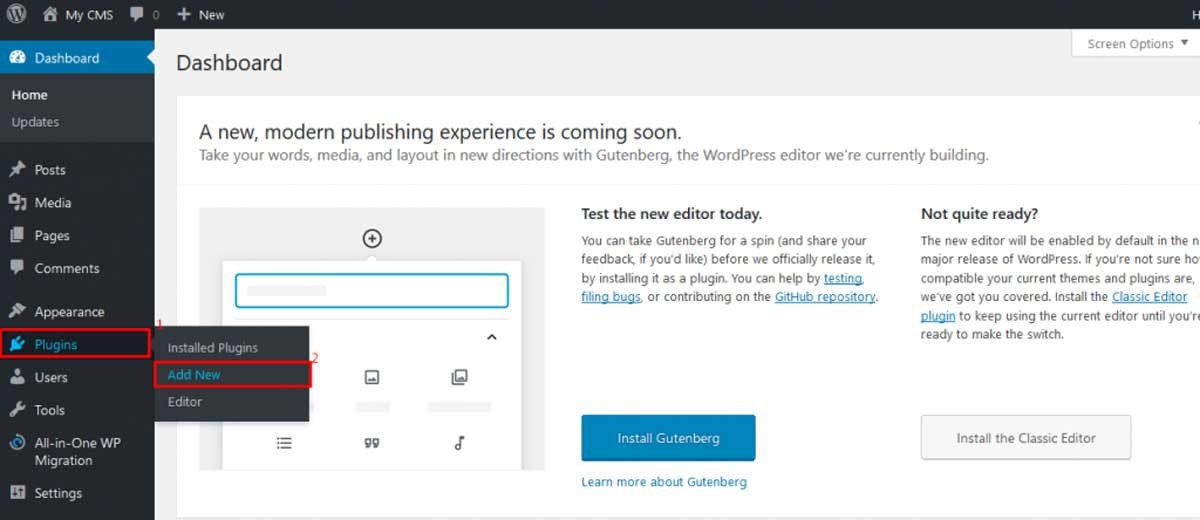Open Updates under Dashboard
This screenshot has width=1200, height=520.
click(35, 122)
